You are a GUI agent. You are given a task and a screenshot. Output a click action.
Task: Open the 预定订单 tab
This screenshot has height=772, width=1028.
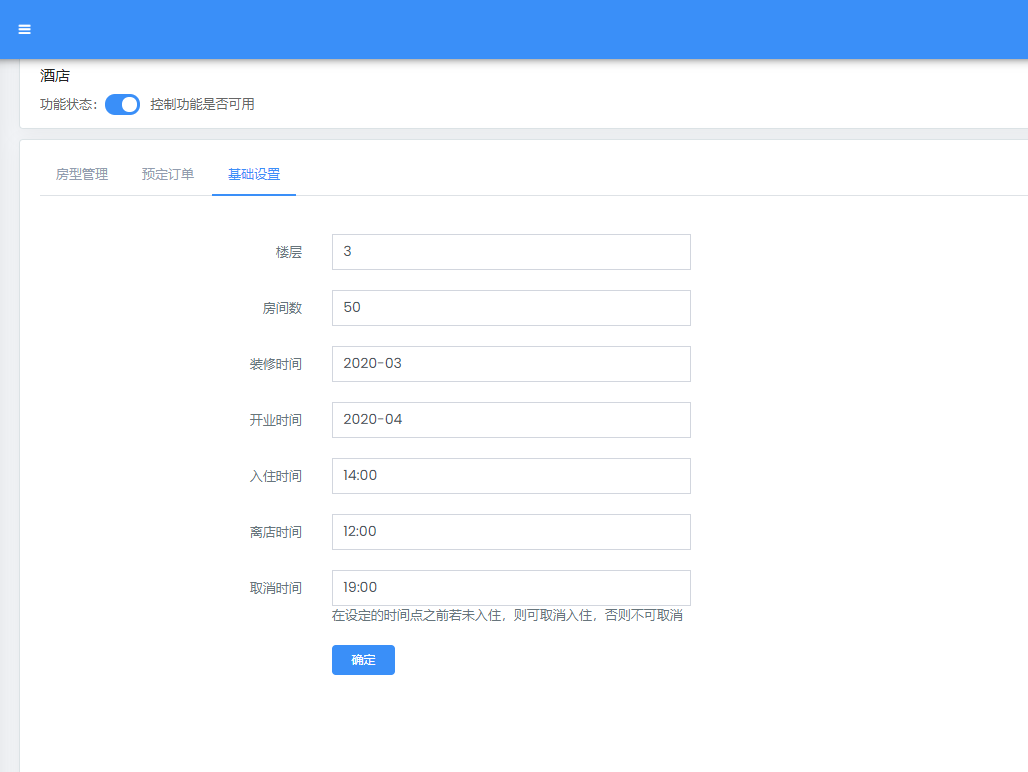[168, 174]
